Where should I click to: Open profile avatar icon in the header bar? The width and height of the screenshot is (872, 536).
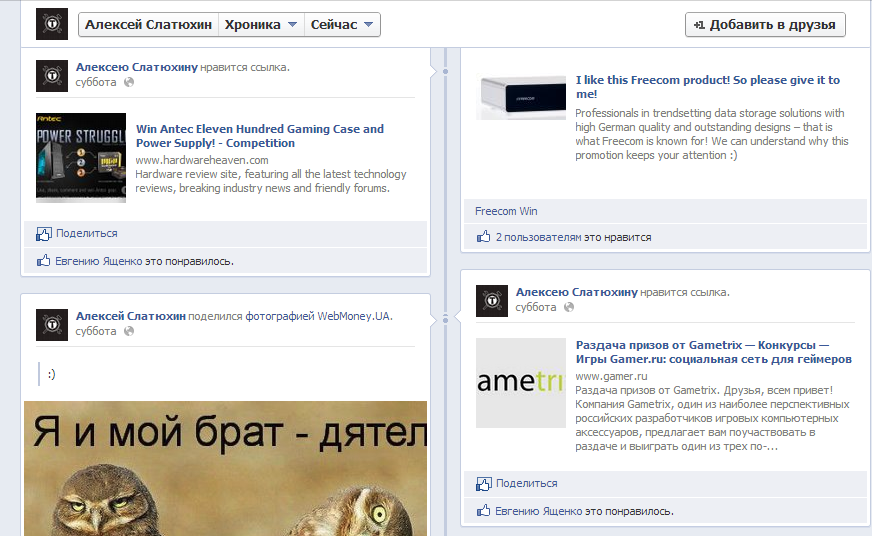click(x=52, y=24)
